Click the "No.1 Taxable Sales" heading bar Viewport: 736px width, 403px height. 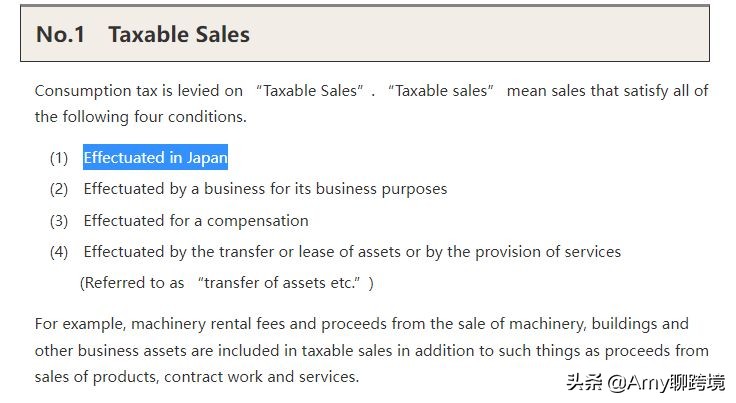point(364,34)
